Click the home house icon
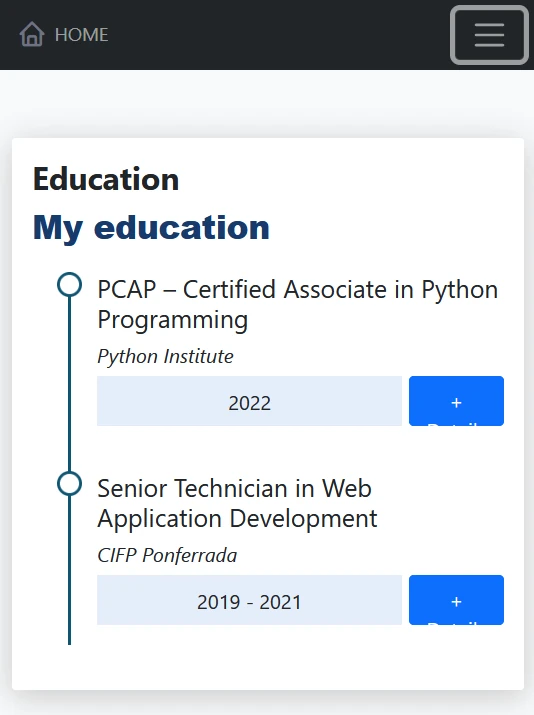 pyautogui.click(x=32, y=35)
